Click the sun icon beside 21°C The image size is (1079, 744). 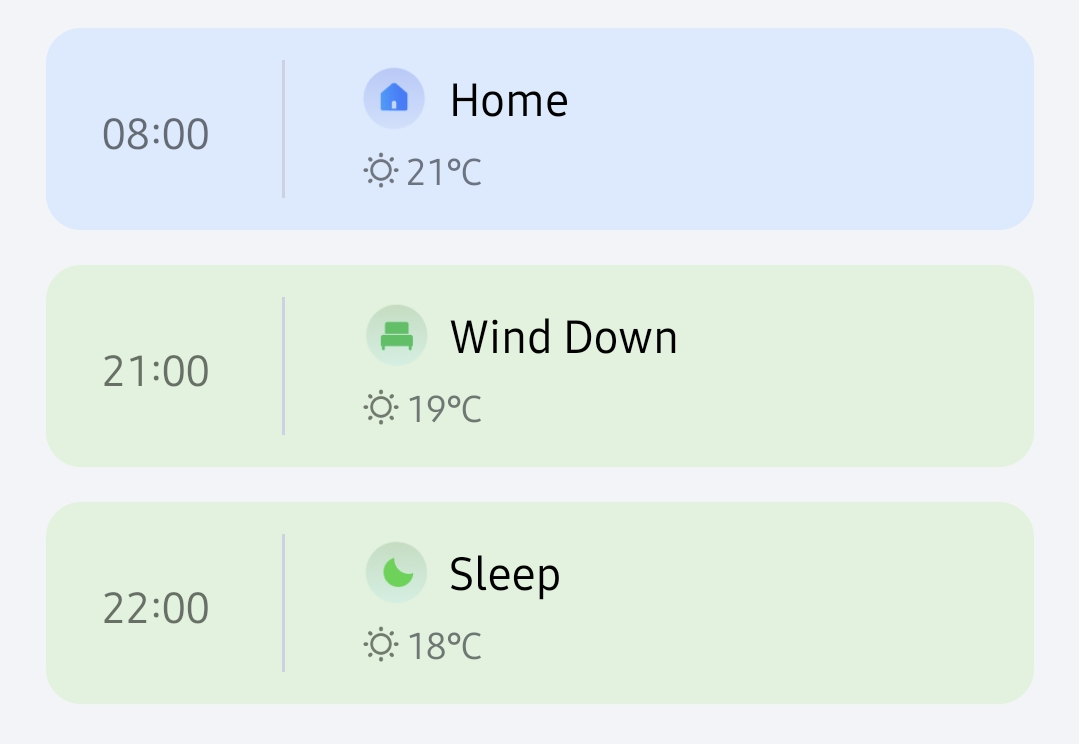pyautogui.click(x=380, y=172)
